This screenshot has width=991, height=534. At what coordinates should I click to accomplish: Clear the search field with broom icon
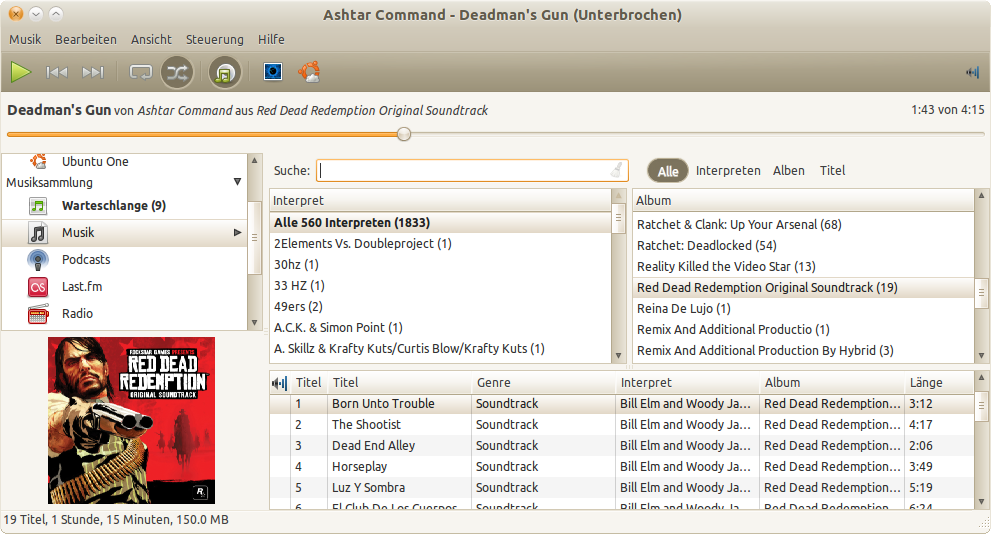pyautogui.click(x=617, y=170)
